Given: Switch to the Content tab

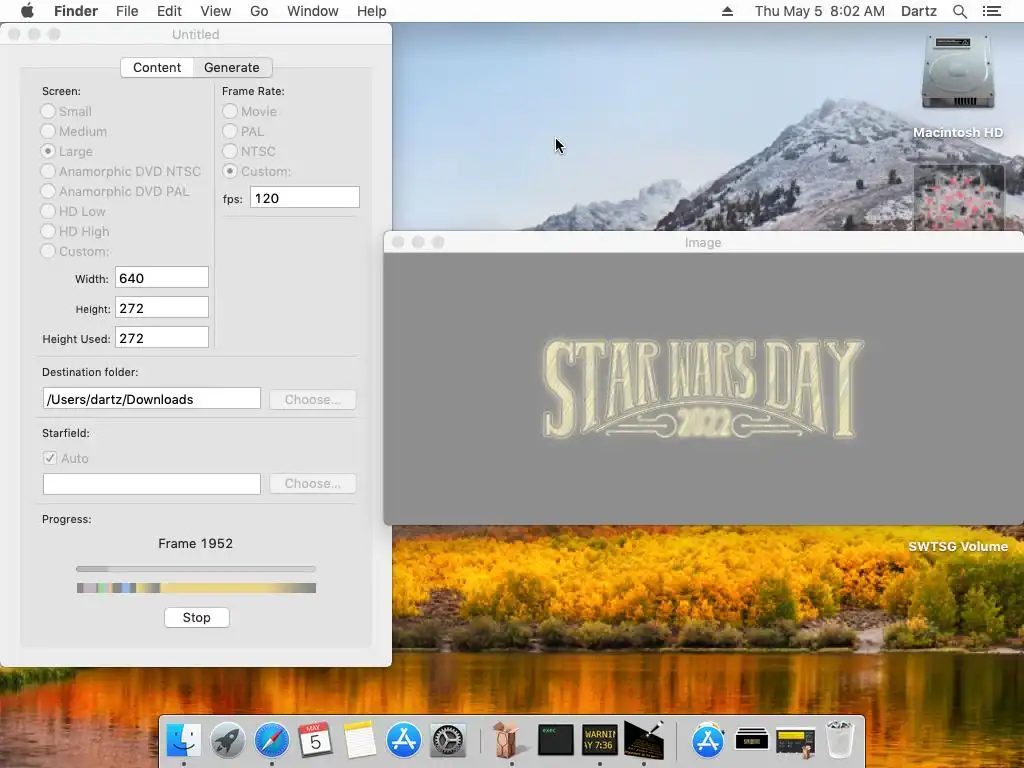Looking at the screenshot, I should tap(157, 67).
